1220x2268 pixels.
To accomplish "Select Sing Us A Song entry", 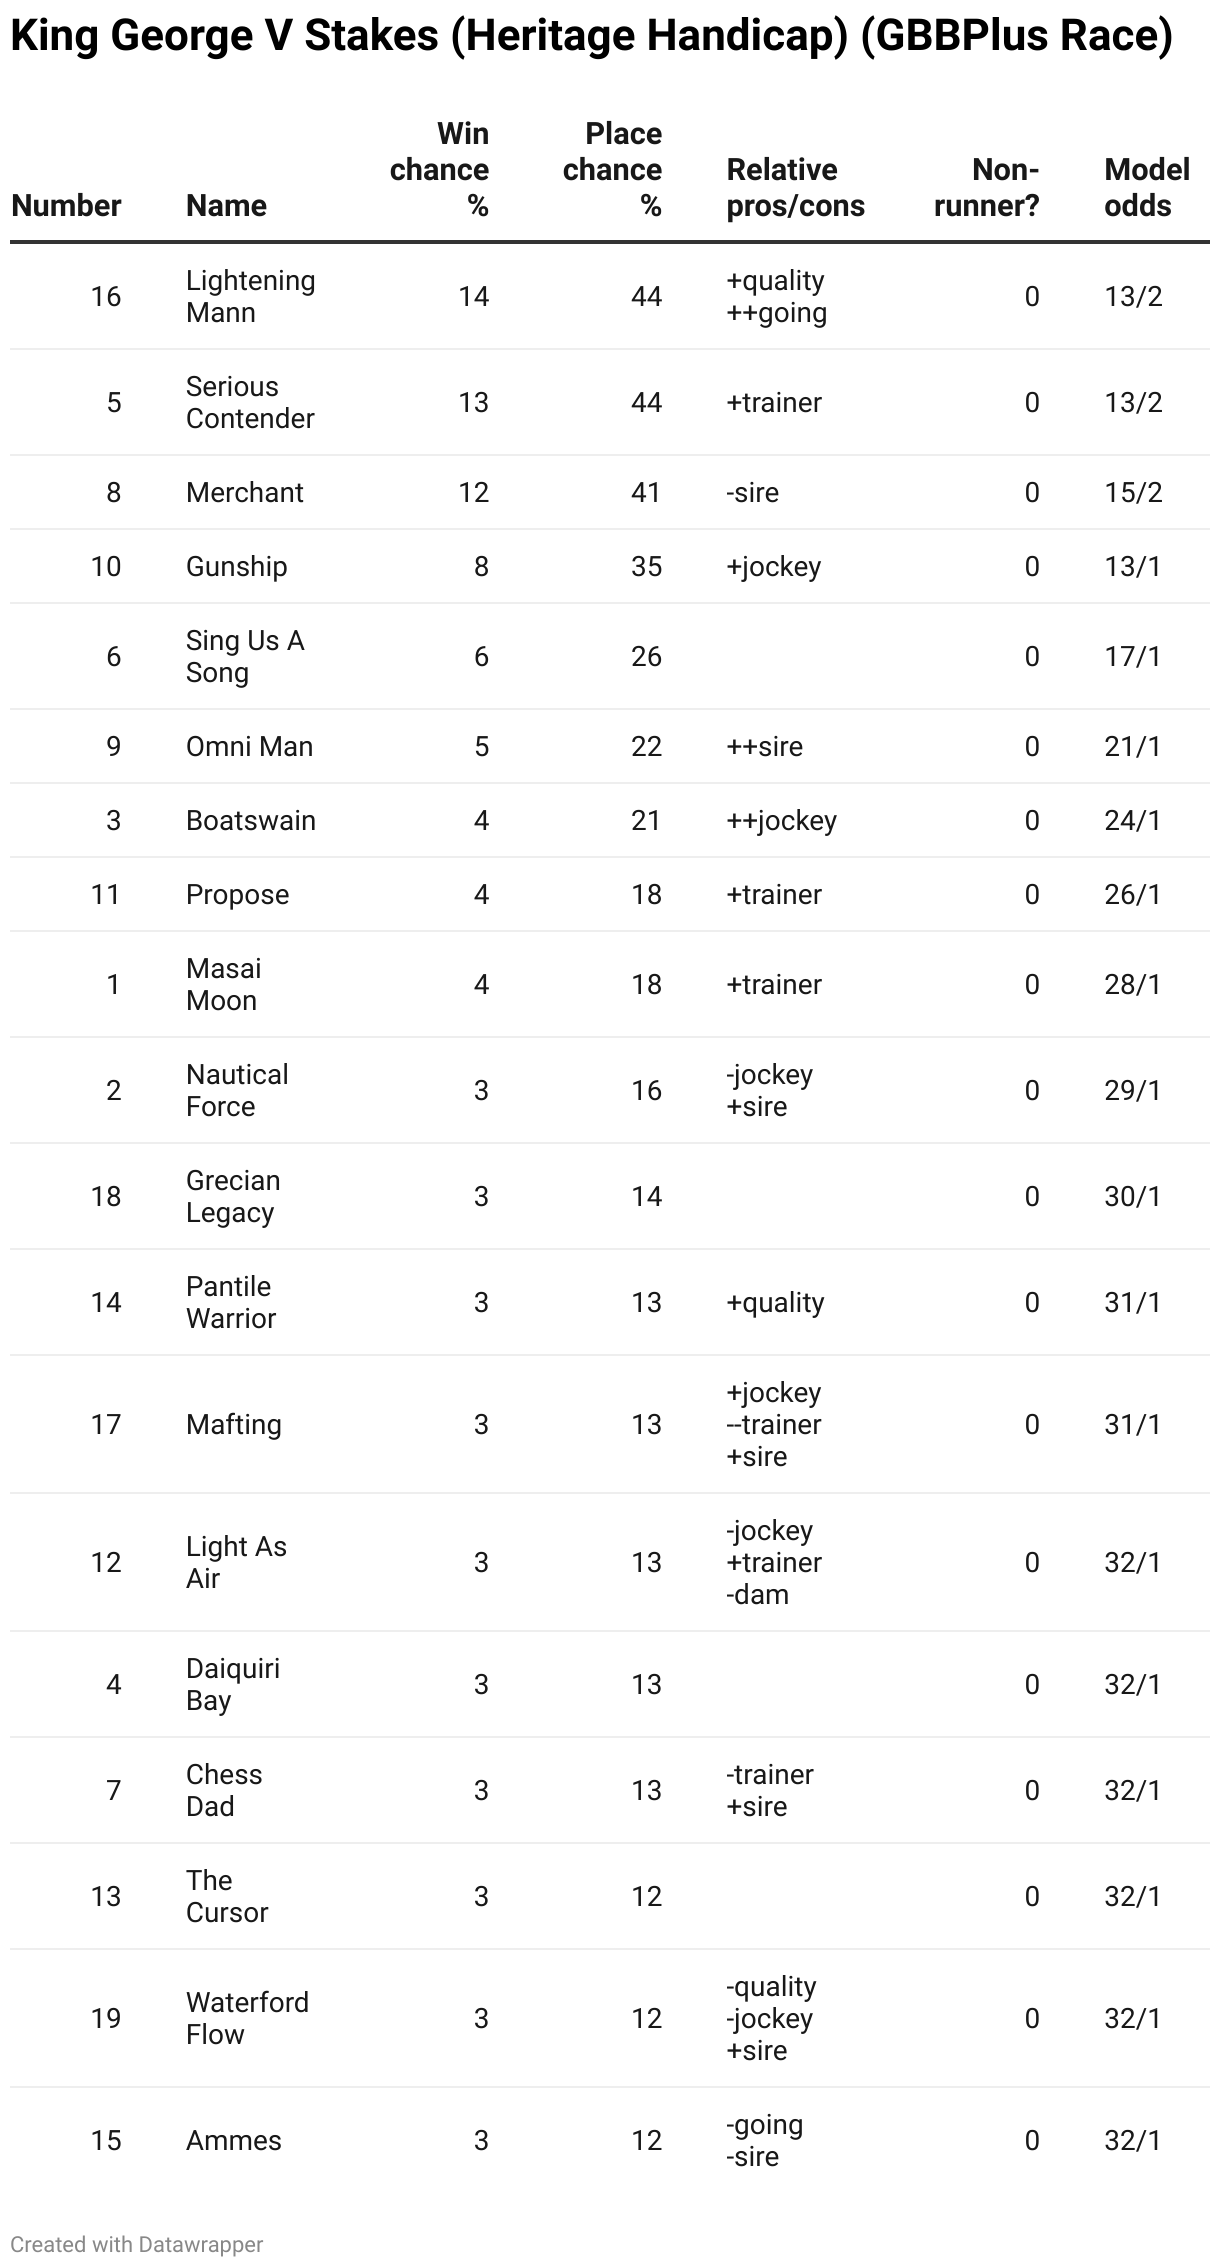I will [x=245, y=656].
